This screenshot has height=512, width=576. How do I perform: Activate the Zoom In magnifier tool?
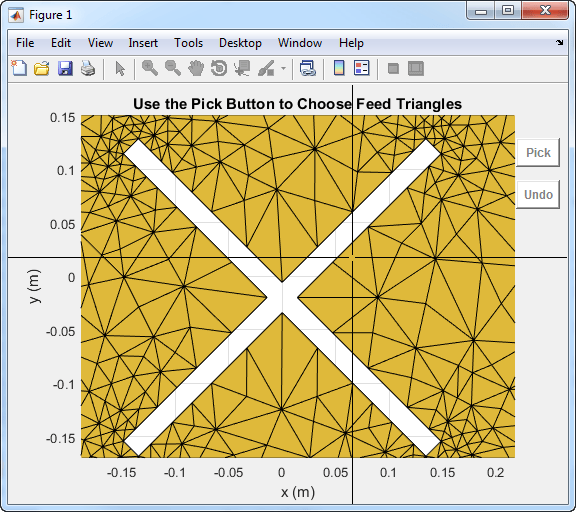tap(150, 68)
